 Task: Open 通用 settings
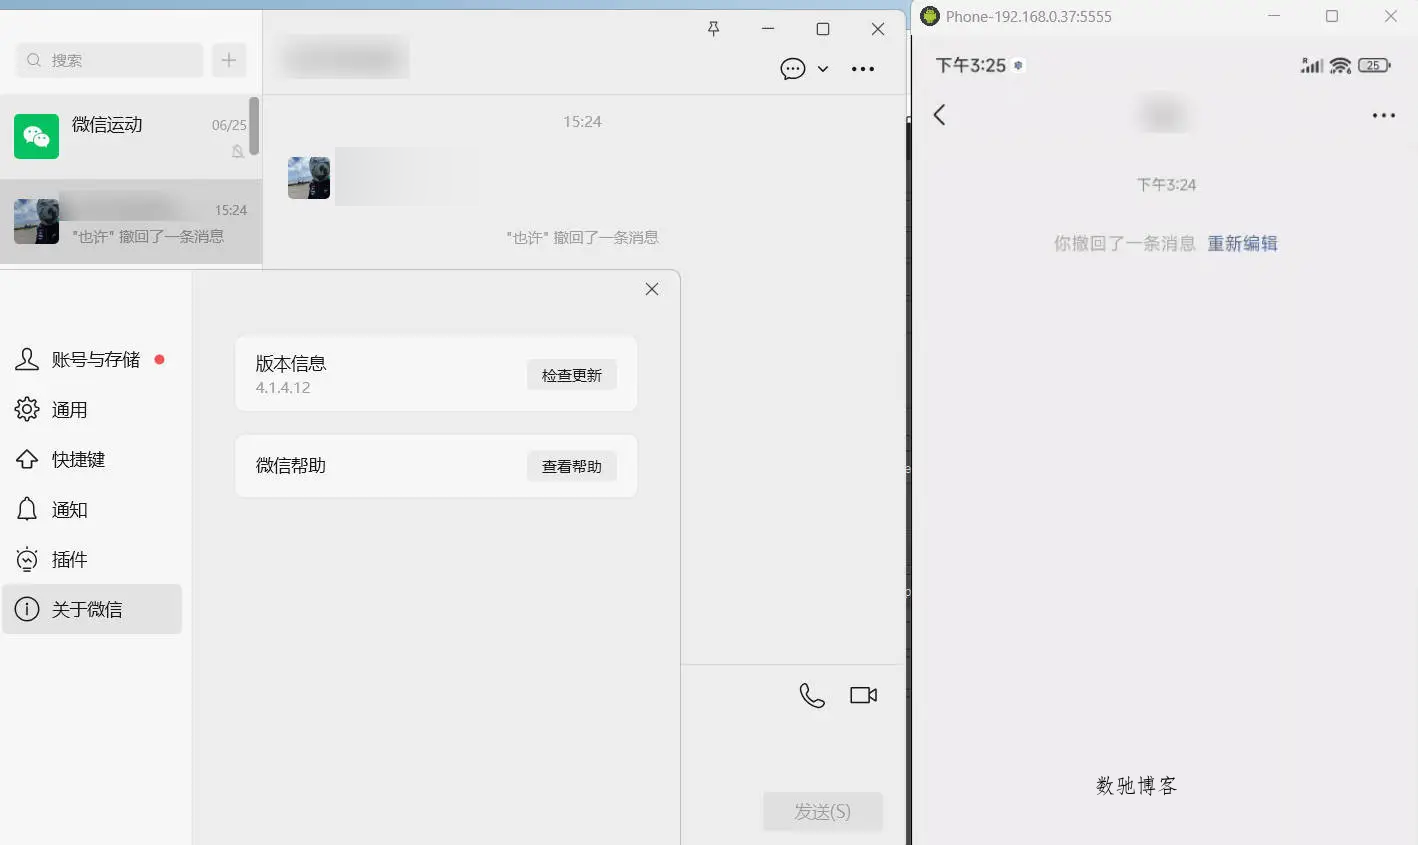tap(92, 410)
